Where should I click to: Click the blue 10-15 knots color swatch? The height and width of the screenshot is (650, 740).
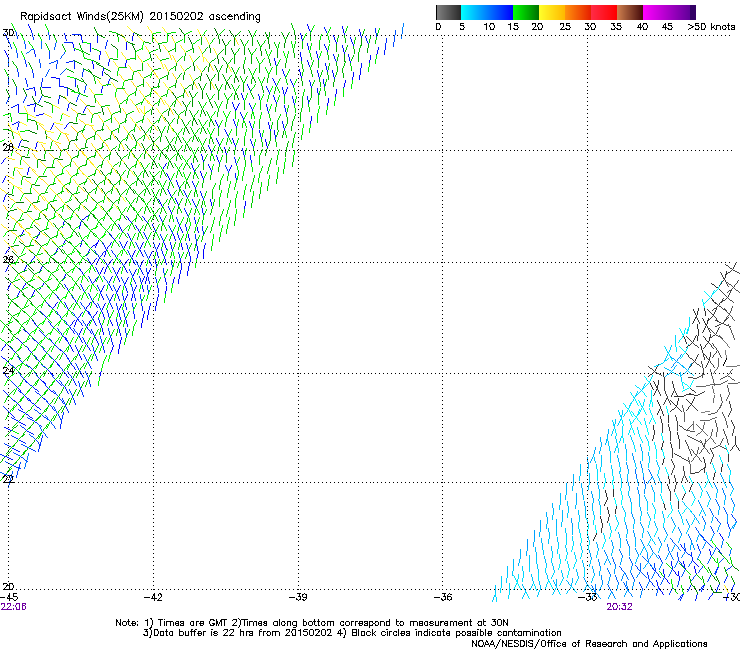500,12
